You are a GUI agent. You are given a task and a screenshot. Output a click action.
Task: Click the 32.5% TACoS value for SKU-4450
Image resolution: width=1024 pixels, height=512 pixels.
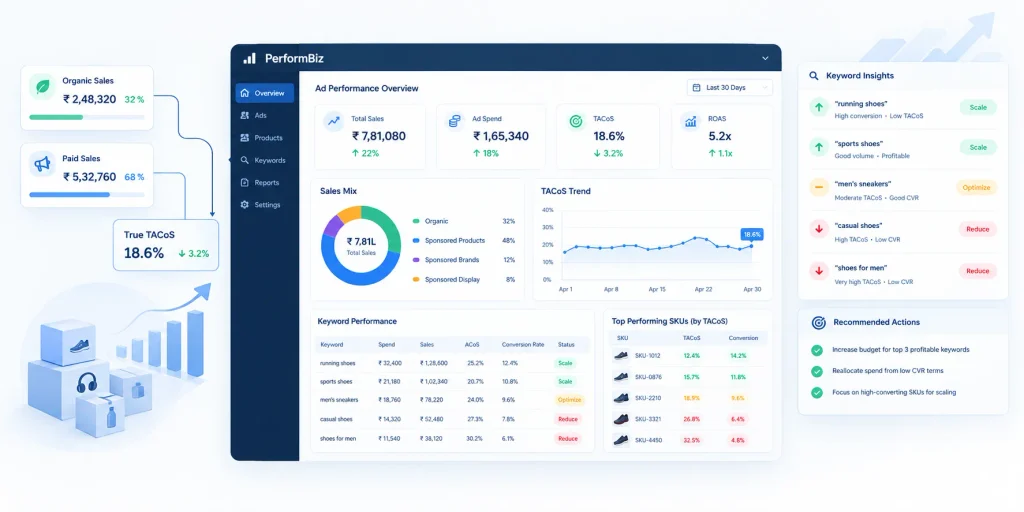point(692,440)
